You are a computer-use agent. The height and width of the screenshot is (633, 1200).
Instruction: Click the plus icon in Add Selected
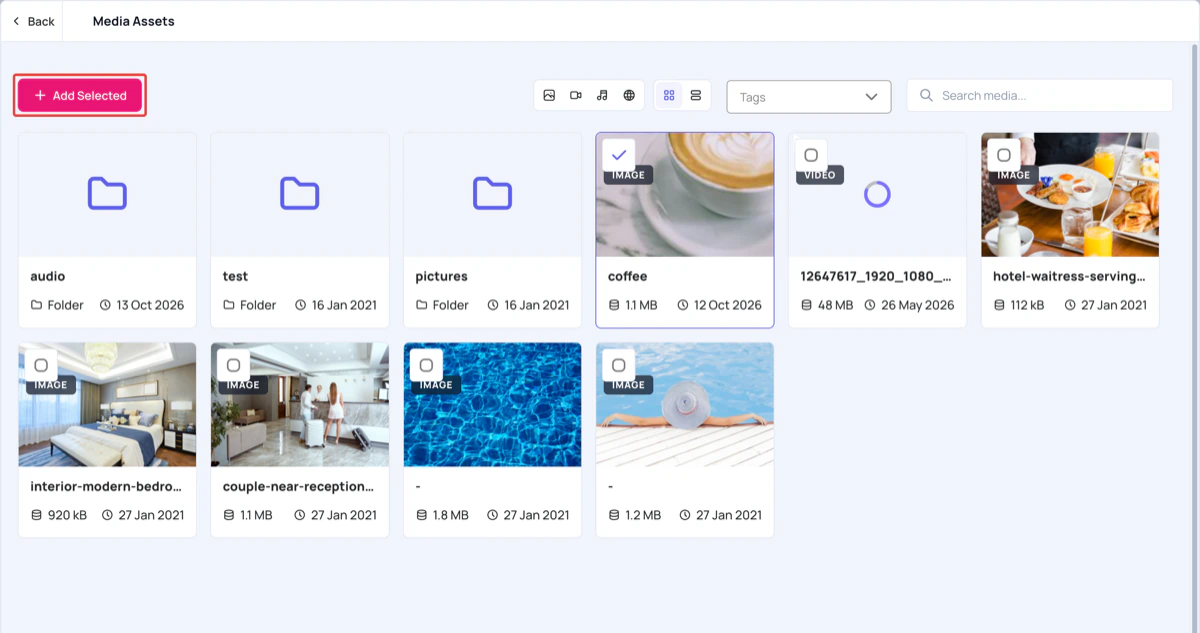40,96
